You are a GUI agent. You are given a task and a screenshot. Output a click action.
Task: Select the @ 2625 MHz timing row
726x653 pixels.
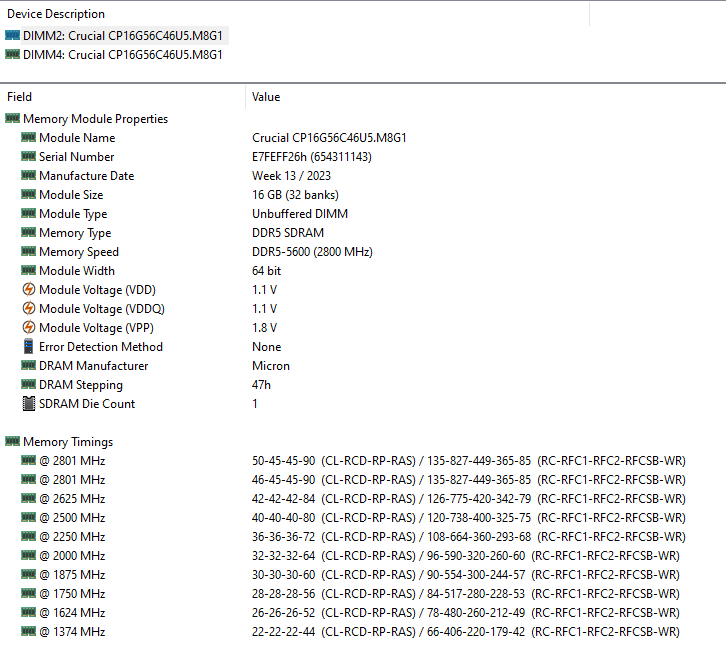(x=71, y=499)
